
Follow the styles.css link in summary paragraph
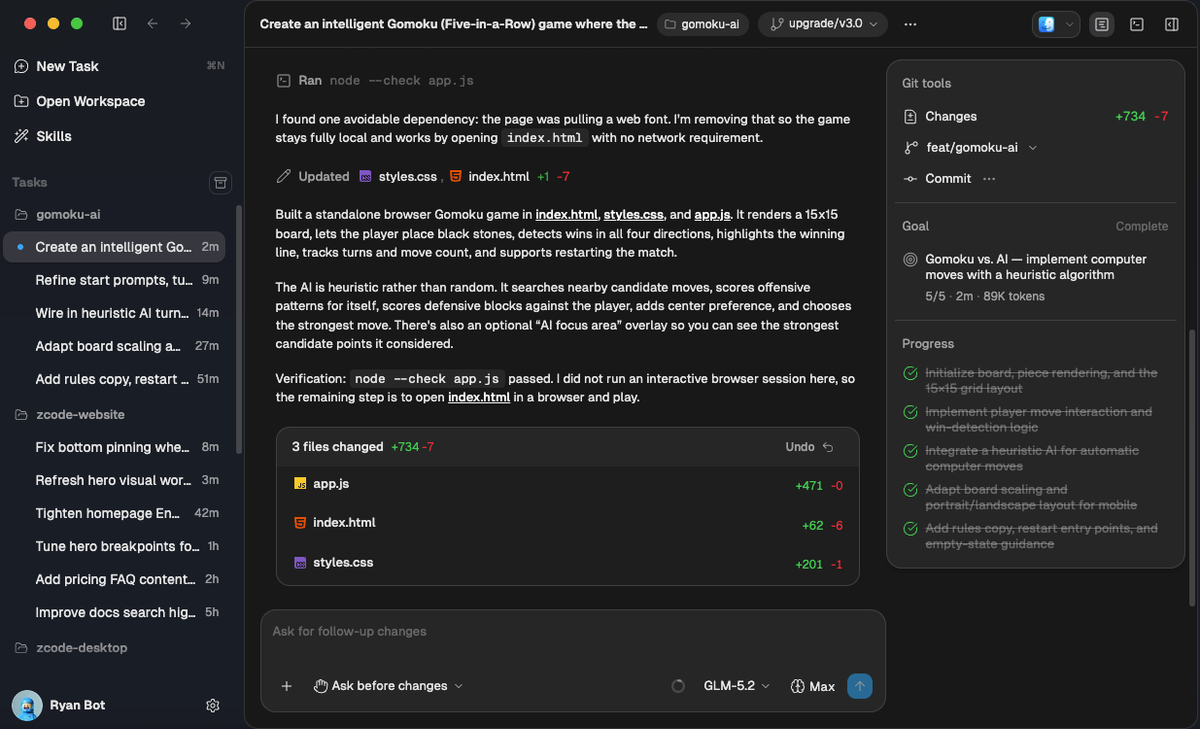click(x=634, y=214)
